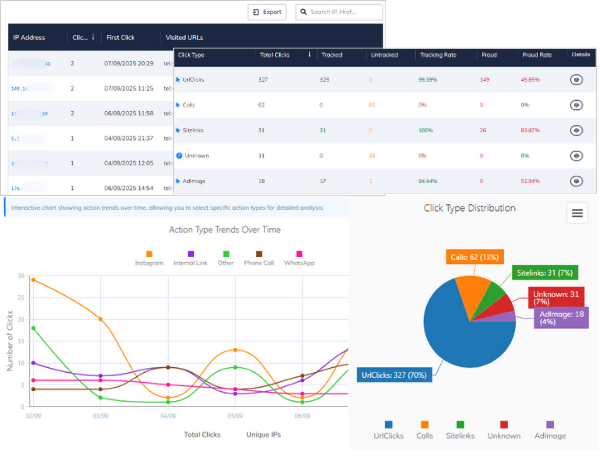Viewport: 600px width, 470px height.
Task: Click the eye icon for UrlClicks row
Action: [576, 78]
